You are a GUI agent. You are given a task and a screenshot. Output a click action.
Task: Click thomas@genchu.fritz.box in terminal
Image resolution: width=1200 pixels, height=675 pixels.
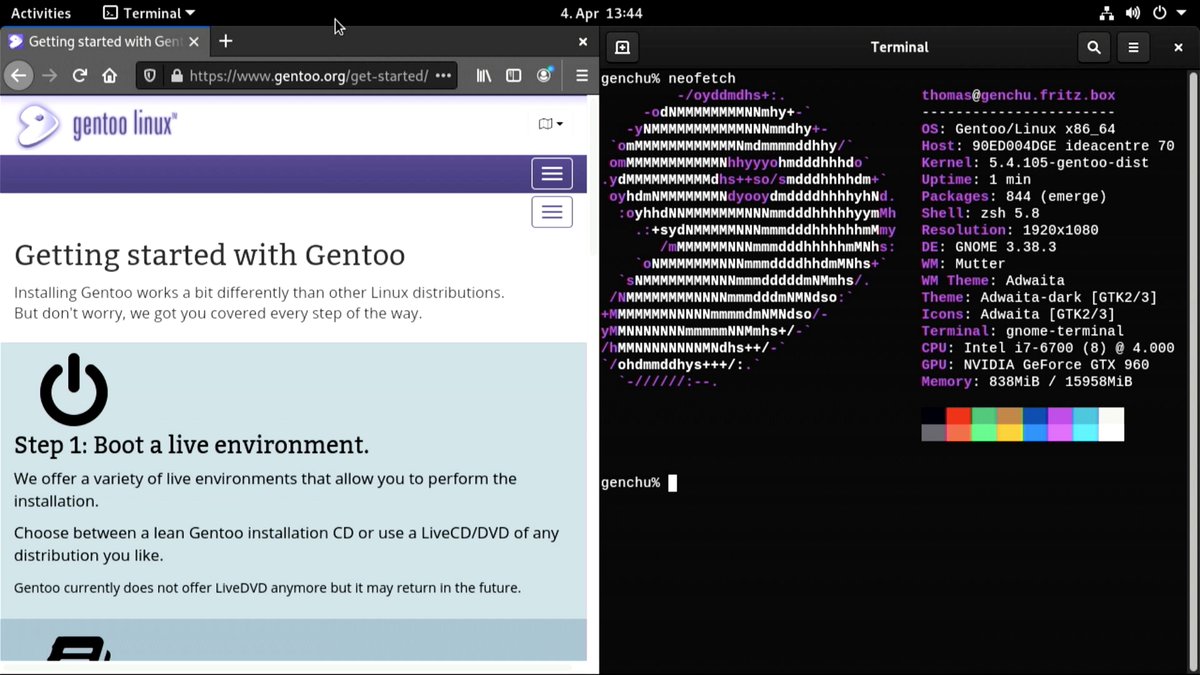(1018, 95)
